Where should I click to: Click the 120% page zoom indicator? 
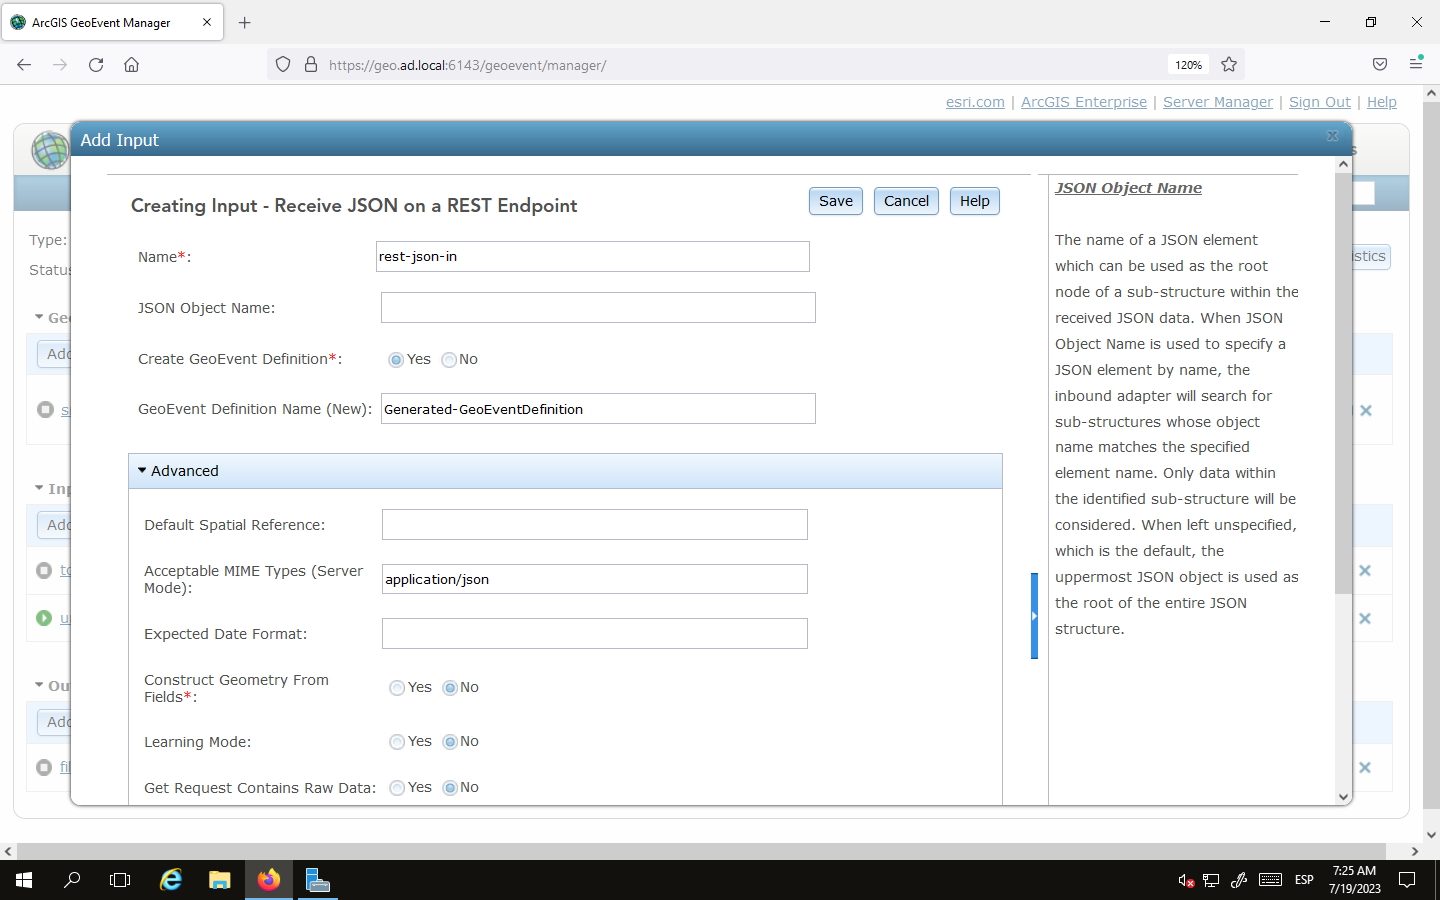pos(1187,64)
